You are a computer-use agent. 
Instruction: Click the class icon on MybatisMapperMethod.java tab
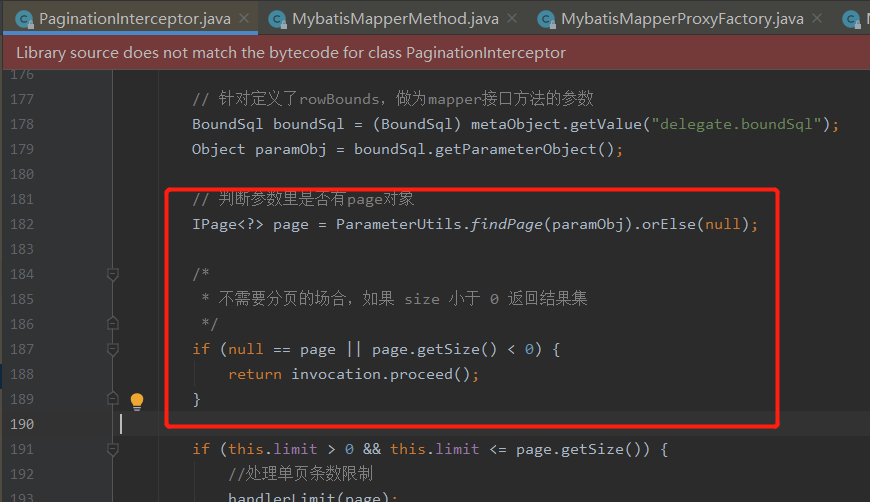pyautogui.click(x=277, y=20)
